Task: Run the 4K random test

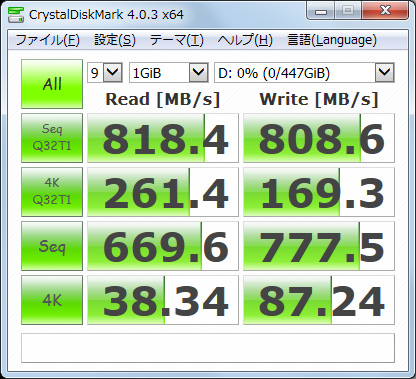Action: 52,300
